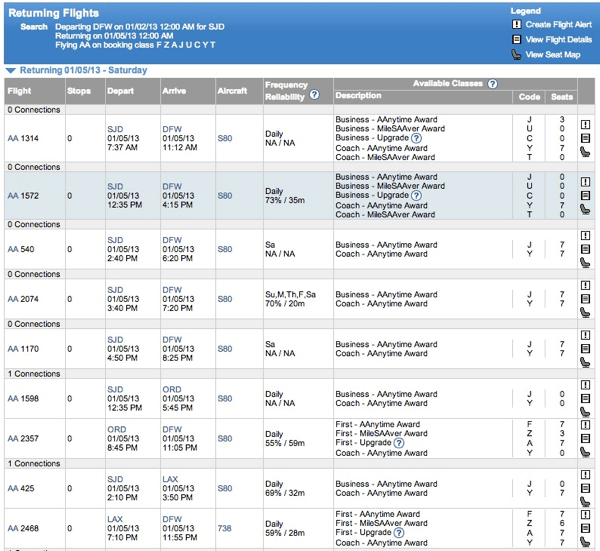View flight details for AA 1314
The height and width of the screenshot is (551, 600).
(x=585, y=138)
